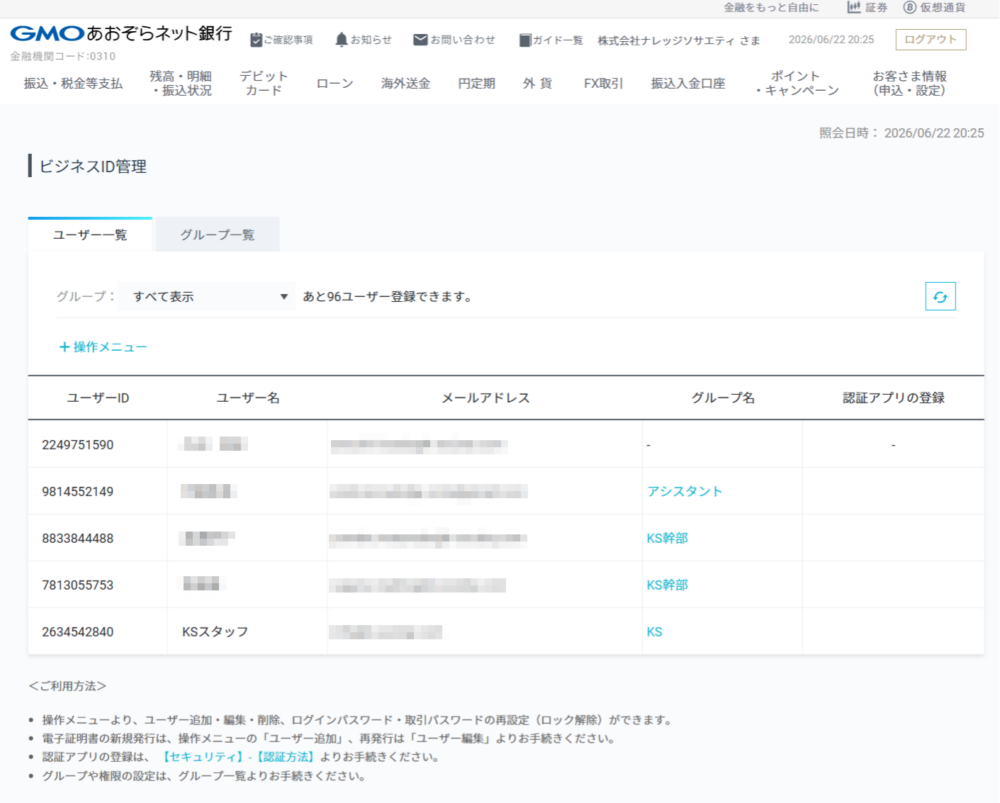Select user ID 7813055753

(x=78, y=585)
